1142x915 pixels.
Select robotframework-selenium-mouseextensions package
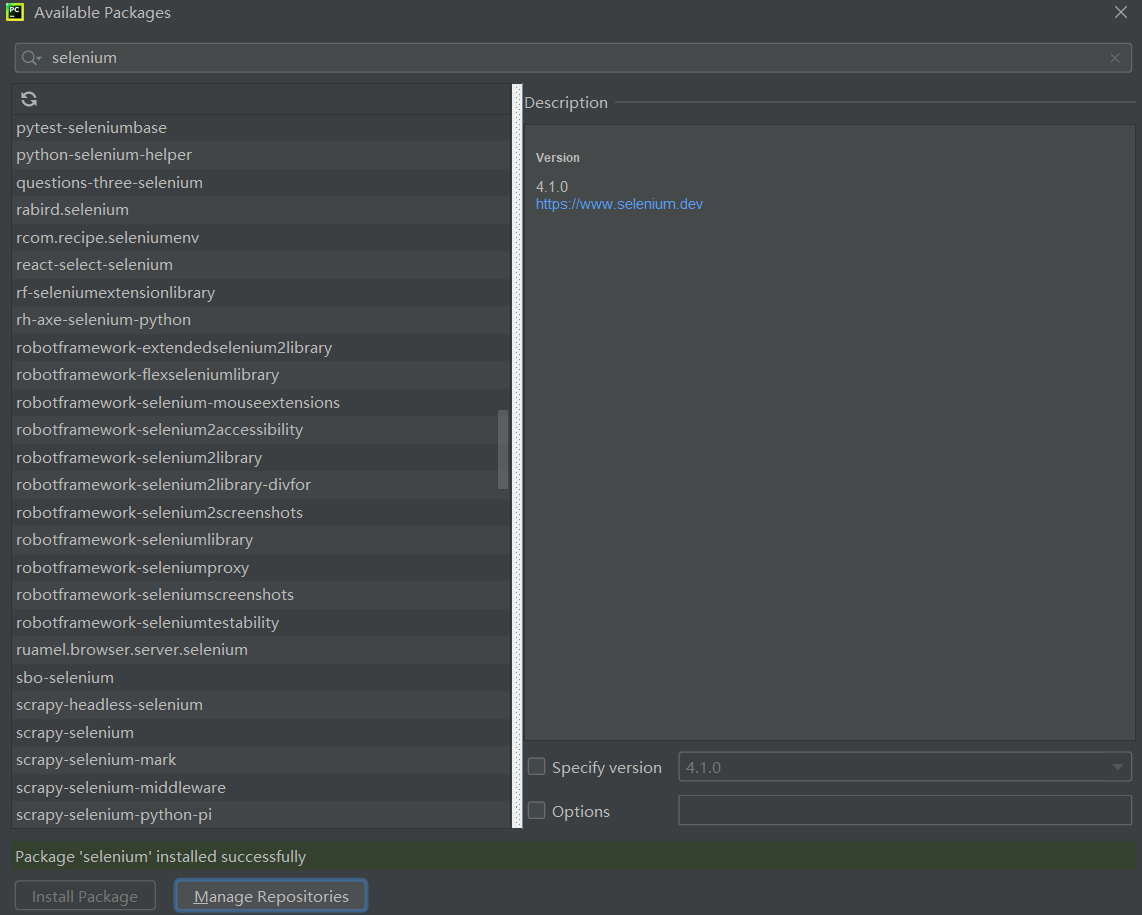(261, 403)
